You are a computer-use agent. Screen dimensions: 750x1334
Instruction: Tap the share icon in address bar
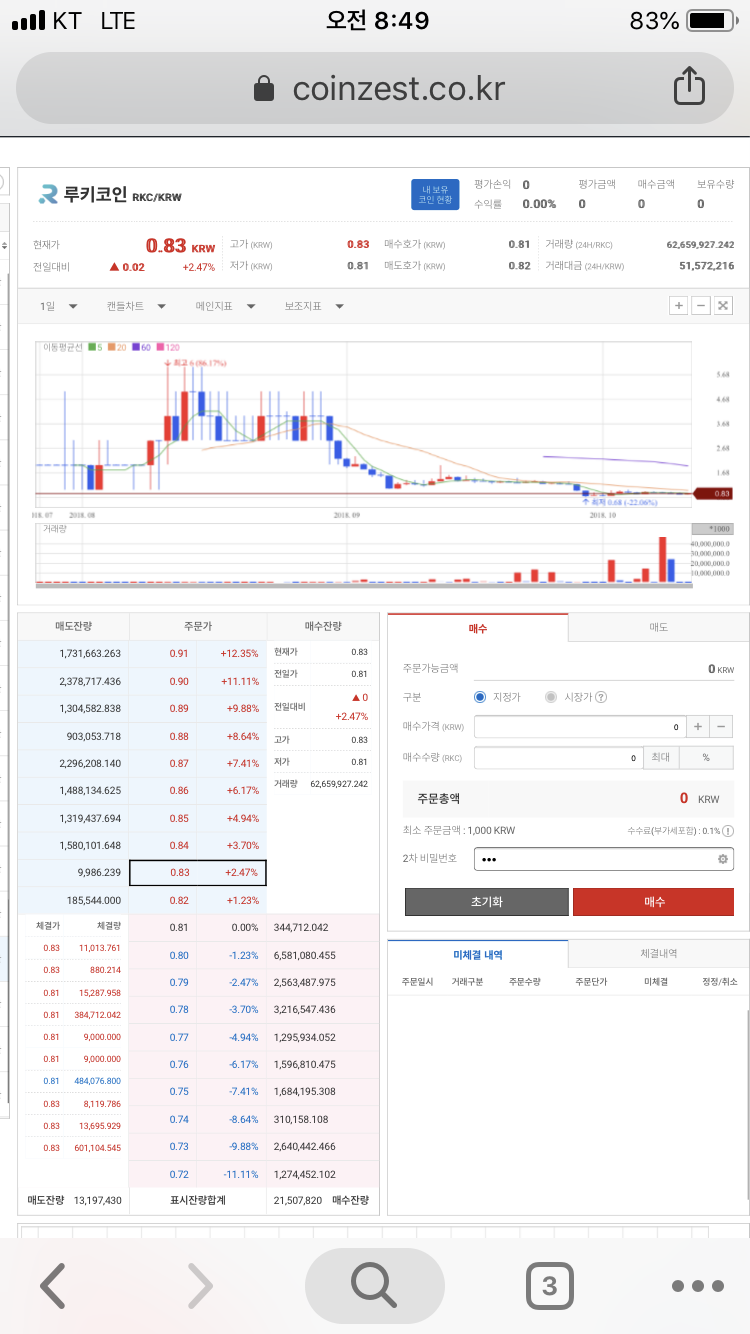(689, 87)
